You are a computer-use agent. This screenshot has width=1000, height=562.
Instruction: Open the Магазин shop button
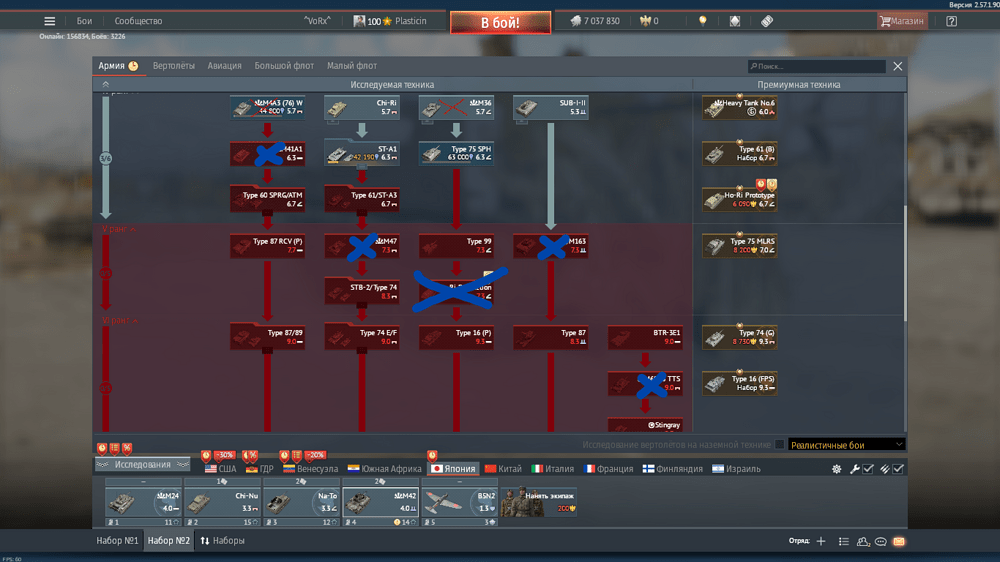point(902,21)
